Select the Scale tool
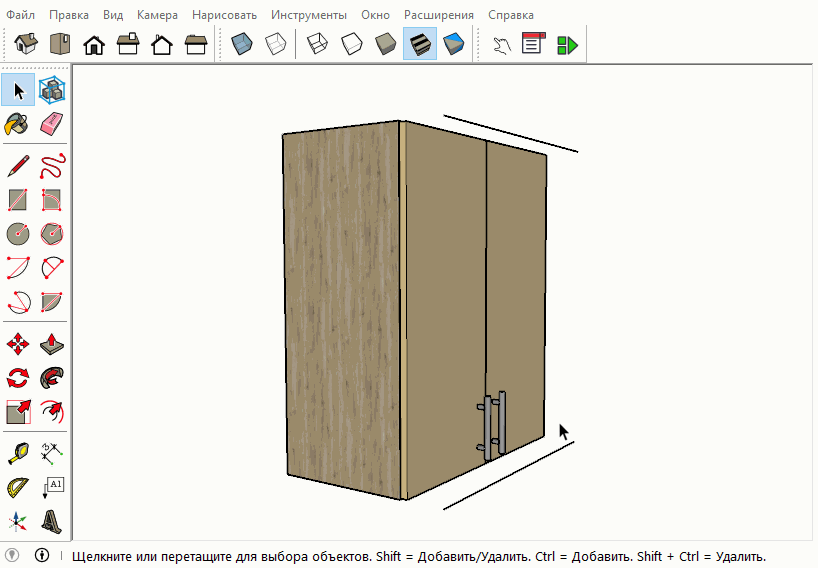This screenshot has width=818, height=568. pos(18,412)
